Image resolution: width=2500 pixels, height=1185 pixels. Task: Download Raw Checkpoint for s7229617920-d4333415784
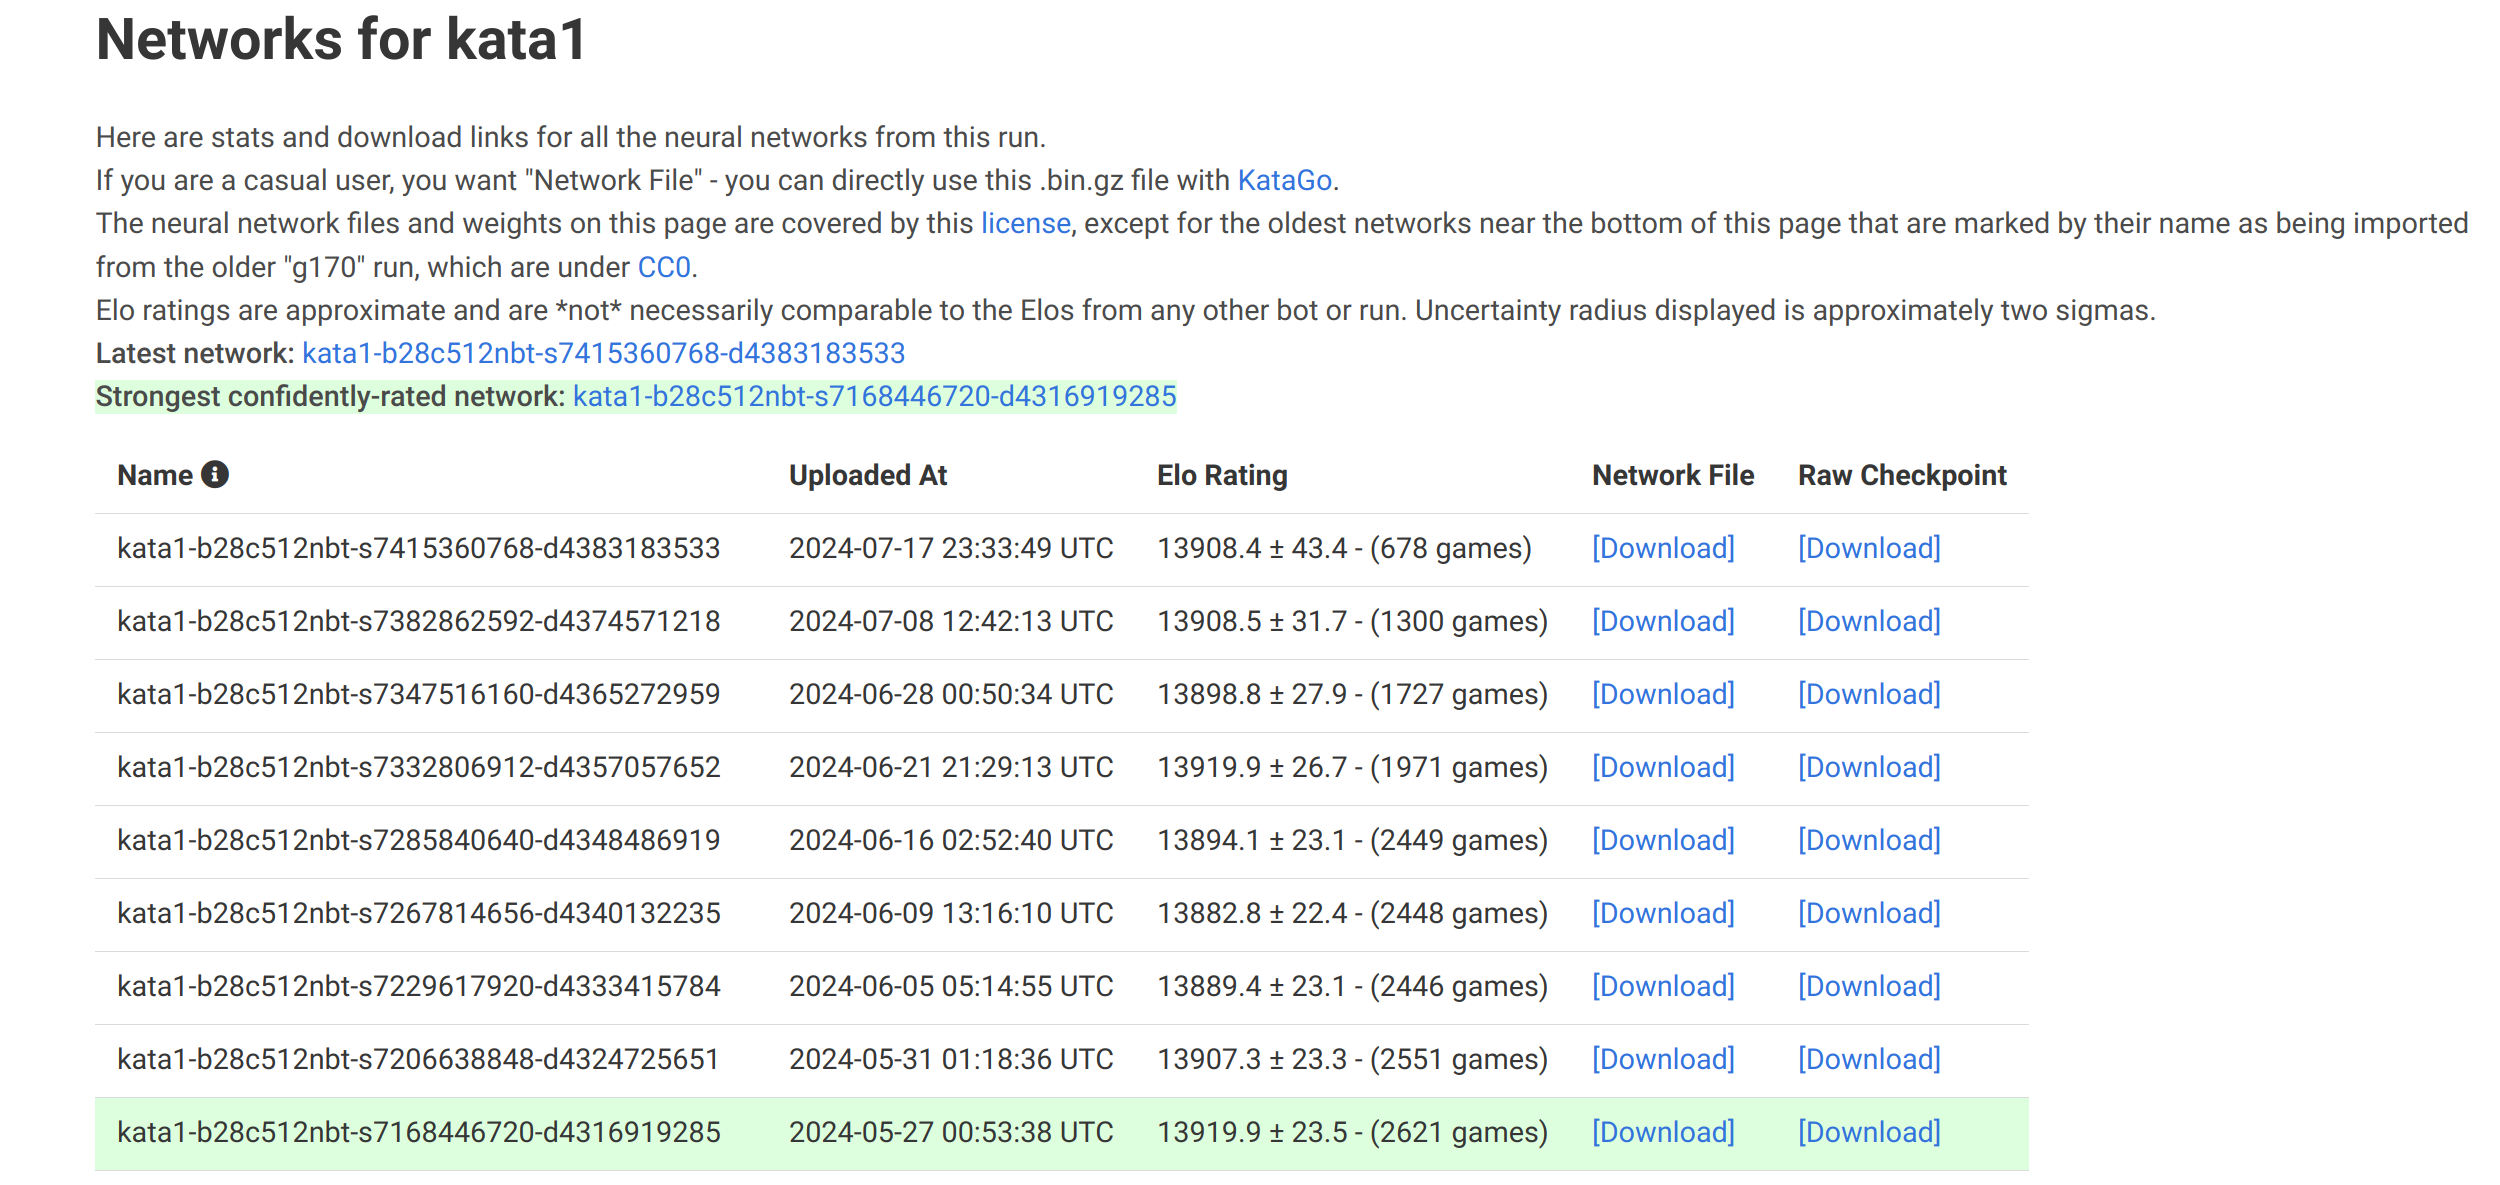1869,986
